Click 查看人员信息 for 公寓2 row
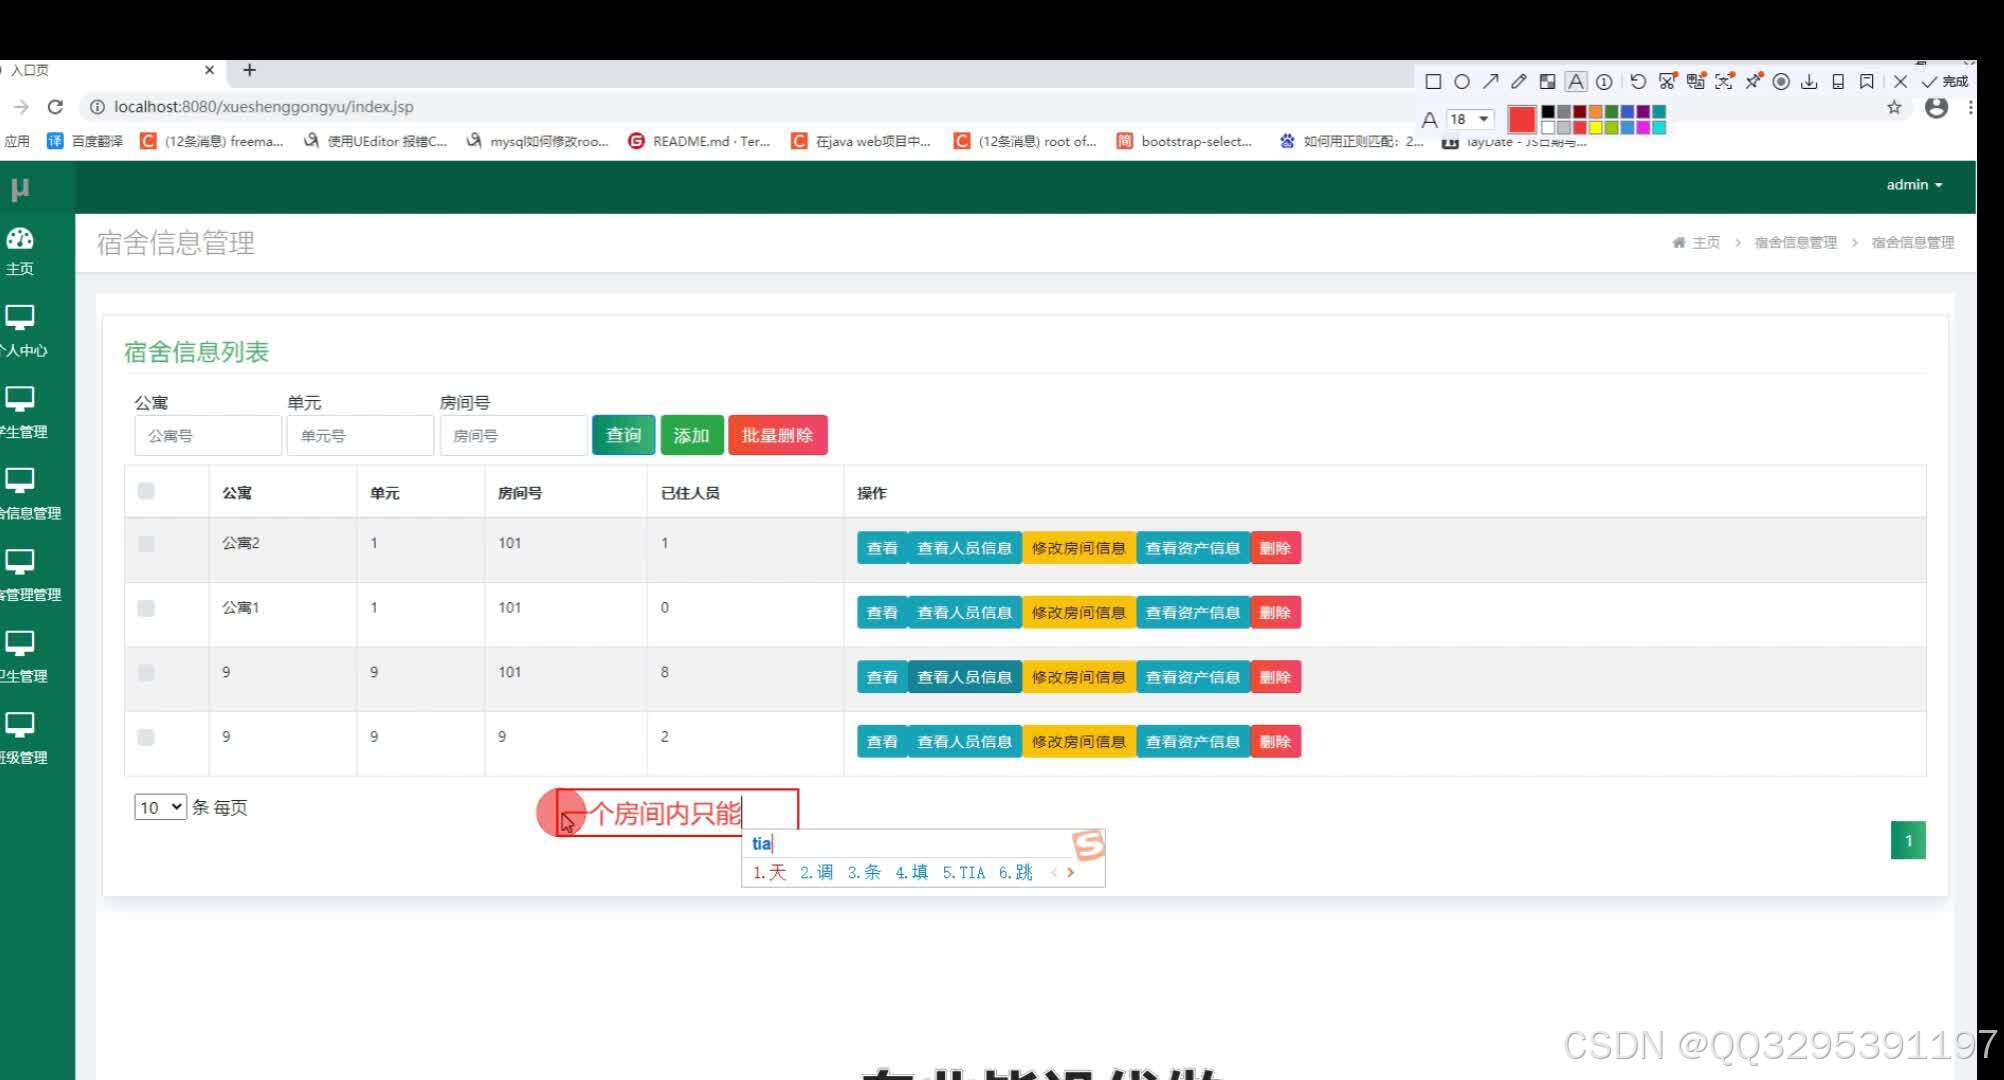The width and height of the screenshot is (2004, 1080). [x=964, y=548]
